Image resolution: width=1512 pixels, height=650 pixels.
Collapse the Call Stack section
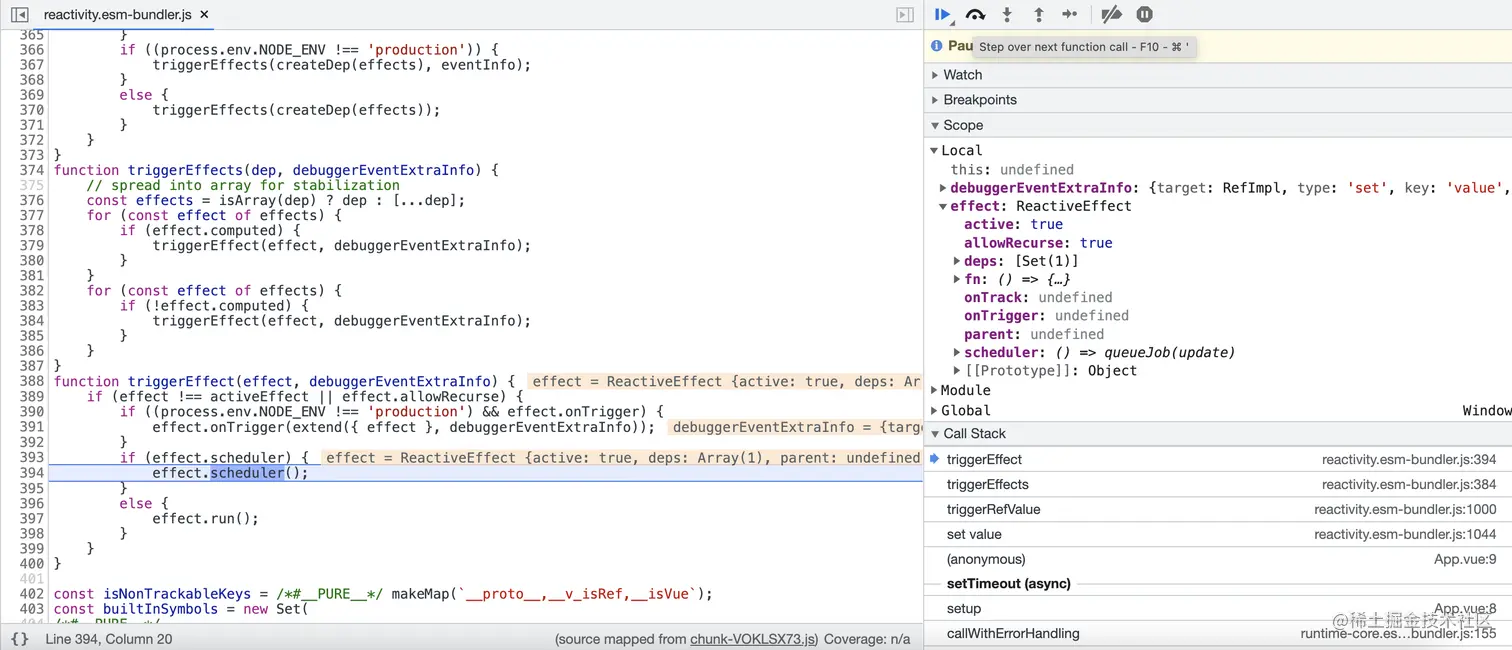tap(1218, 434)
